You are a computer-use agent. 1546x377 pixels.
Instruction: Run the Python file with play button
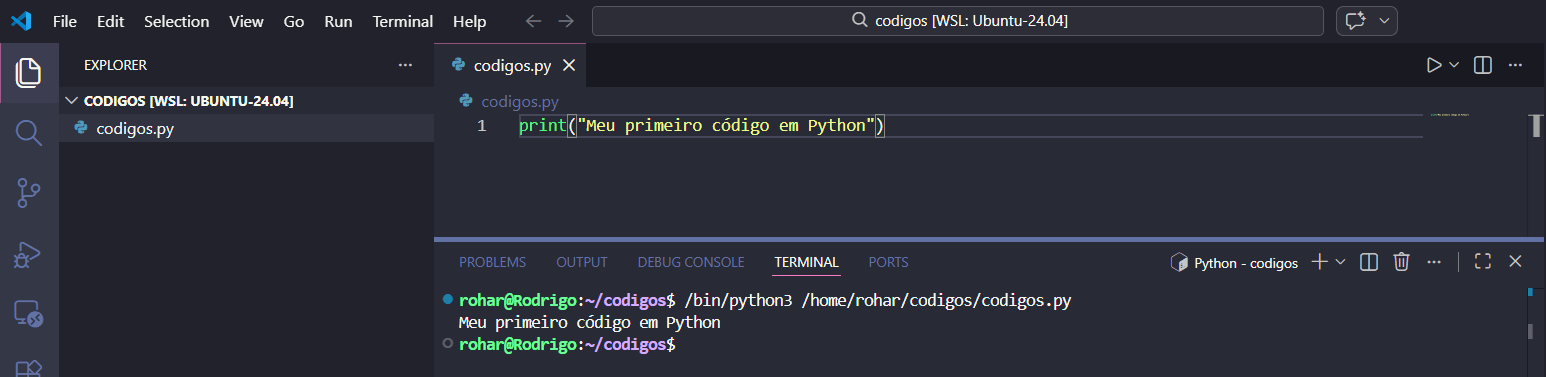1434,65
